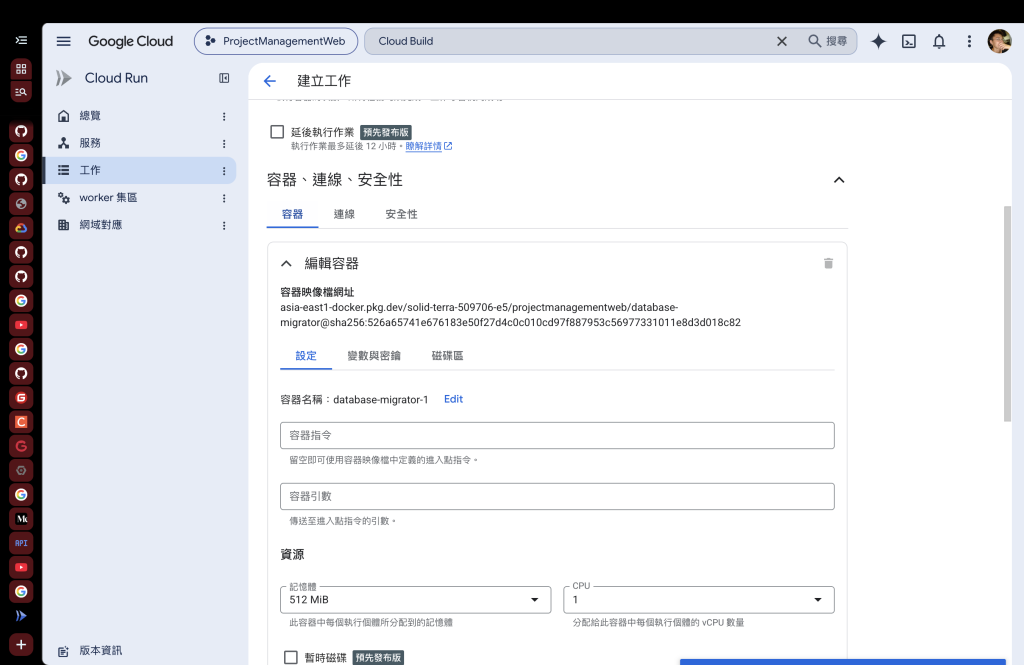Open the account avatar menu
The width and height of the screenshot is (1024, 665).
pos(999,41)
